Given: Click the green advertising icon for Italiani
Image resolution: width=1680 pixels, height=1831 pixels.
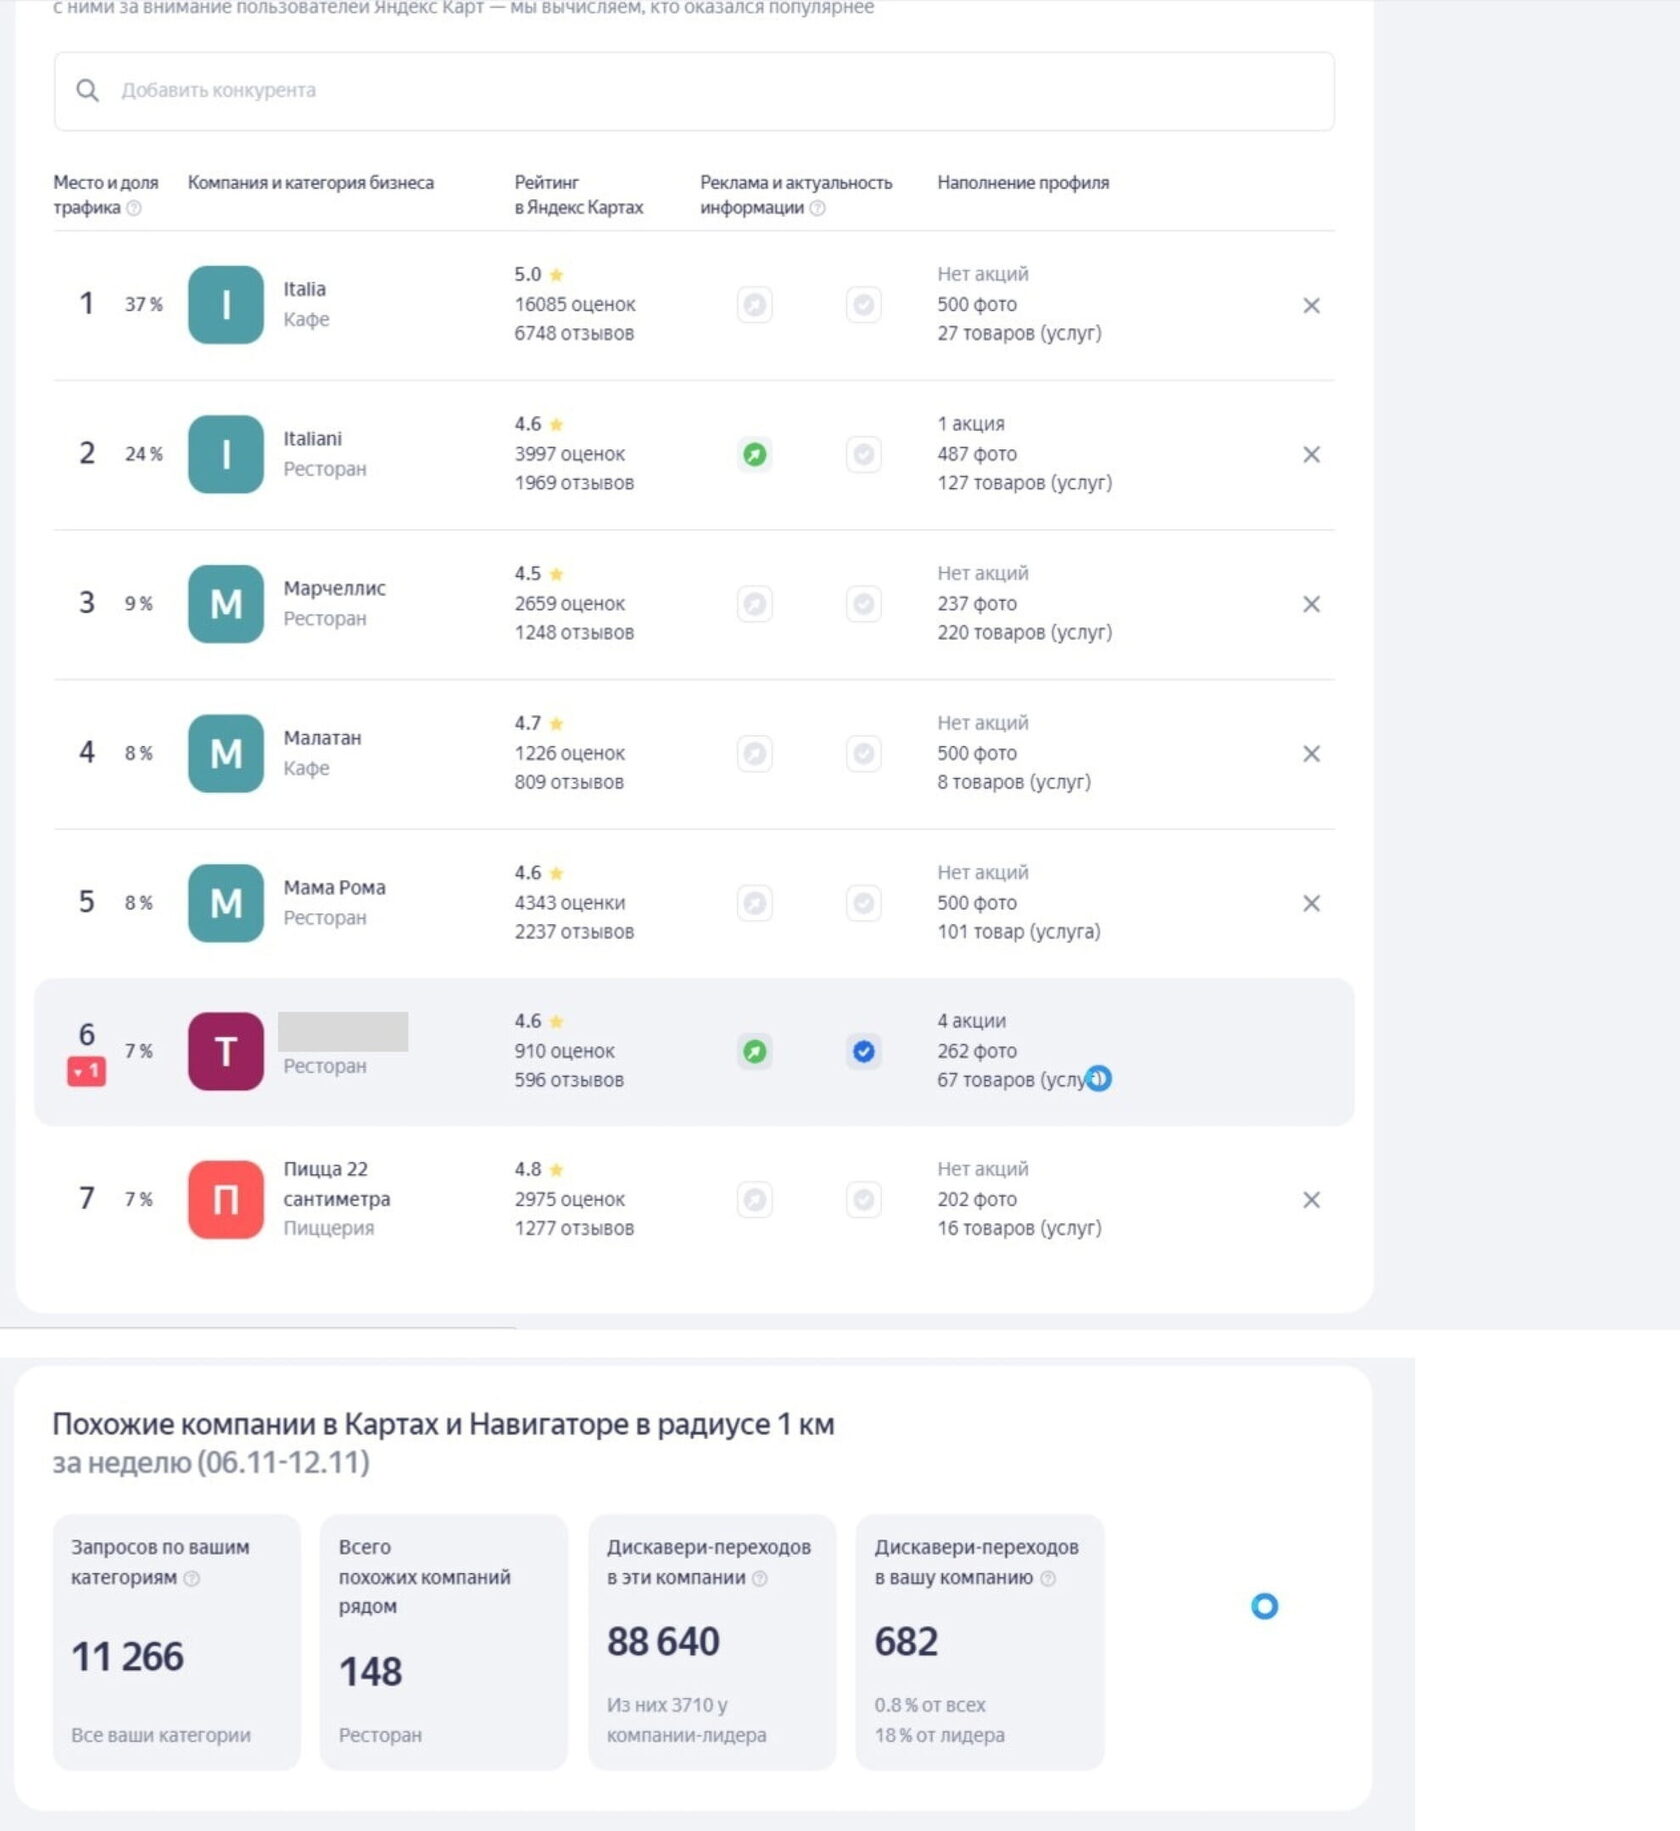Looking at the screenshot, I should click(755, 454).
